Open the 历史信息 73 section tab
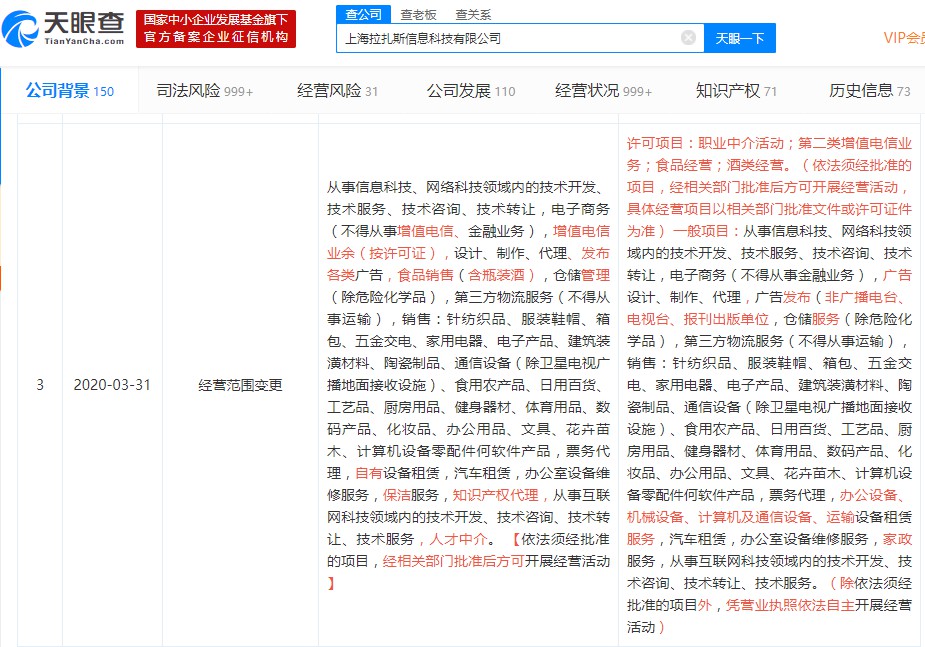The image size is (925, 647). coord(870,91)
